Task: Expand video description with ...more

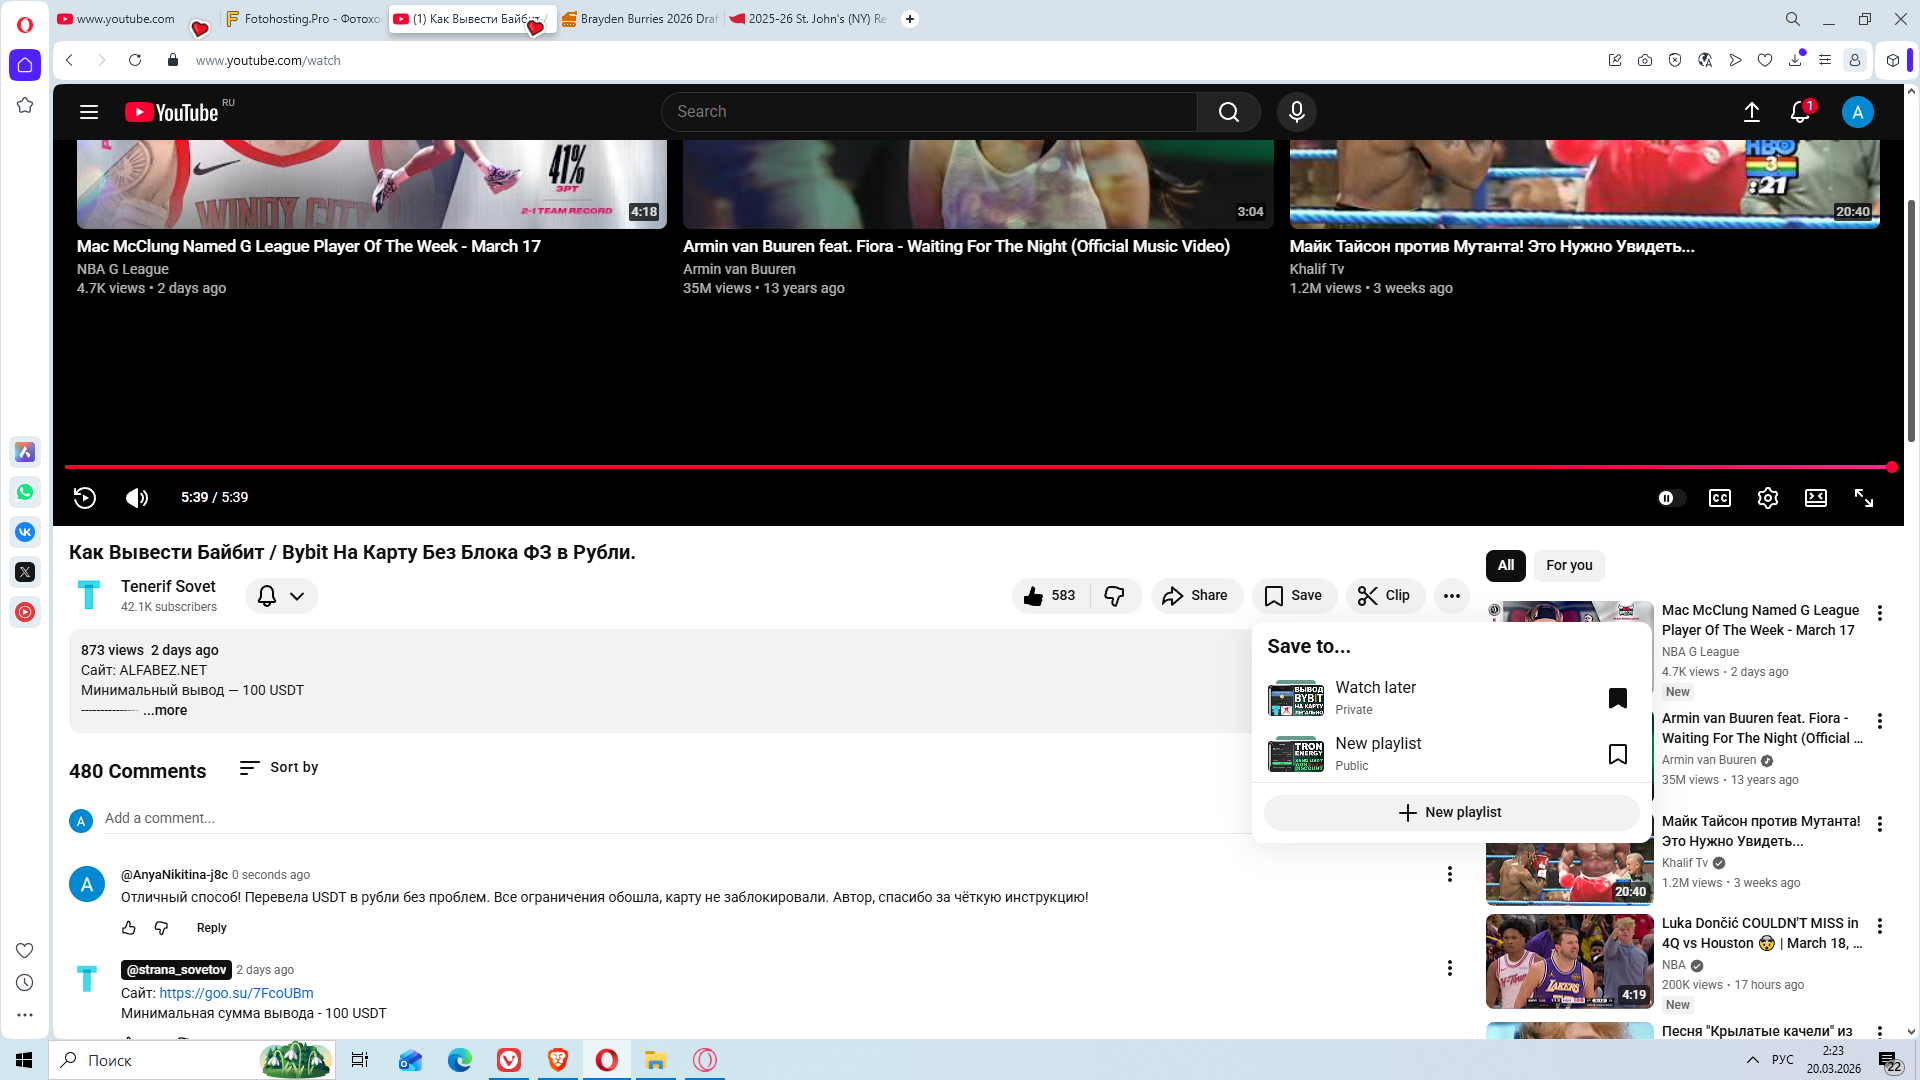Action: 165,710
